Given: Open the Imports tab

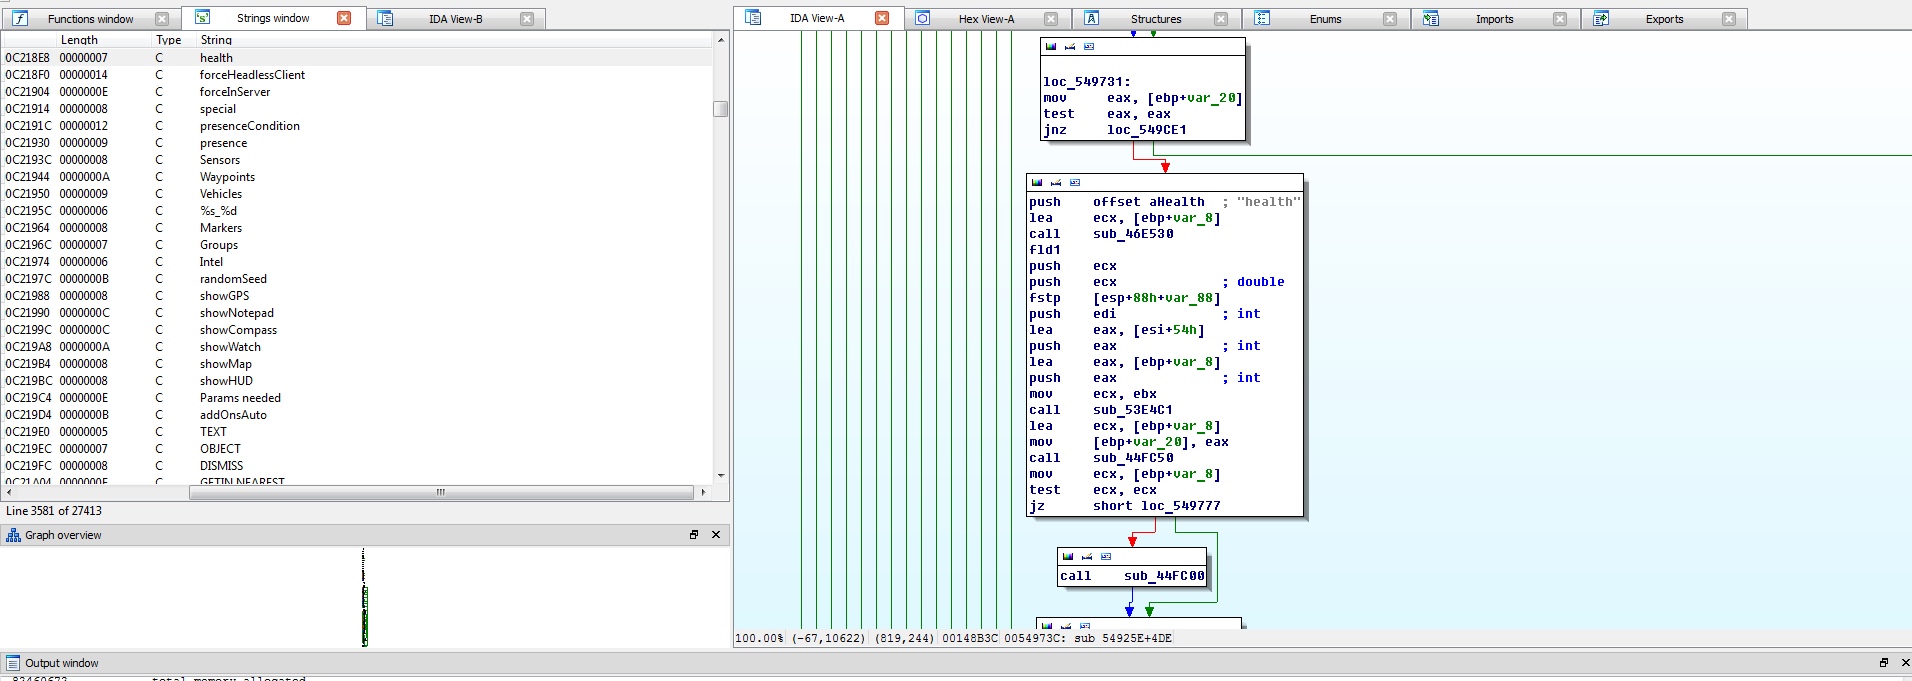Looking at the screenshot, I should click(x=1494, y=19).
